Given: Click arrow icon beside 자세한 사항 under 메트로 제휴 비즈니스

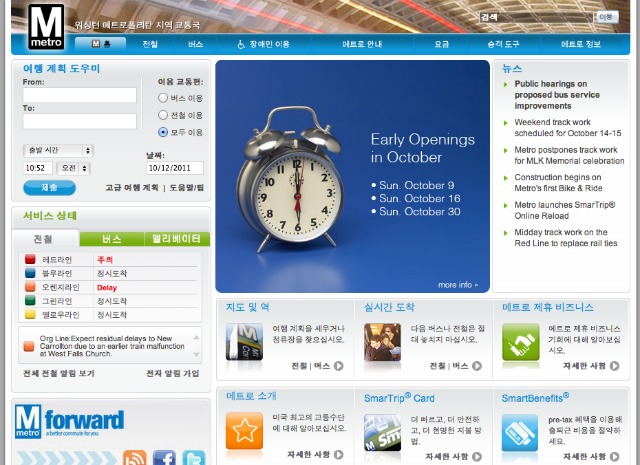Looking at the screenshot, I should [614, 366].
